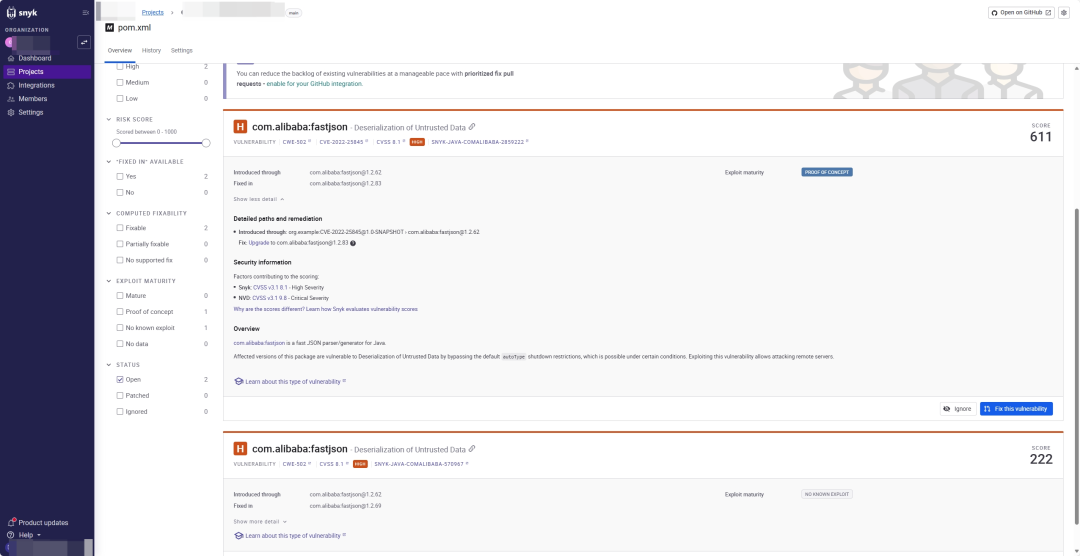Uncheck the Open status checkbox

pyautogui.click(x=120, y=380)
